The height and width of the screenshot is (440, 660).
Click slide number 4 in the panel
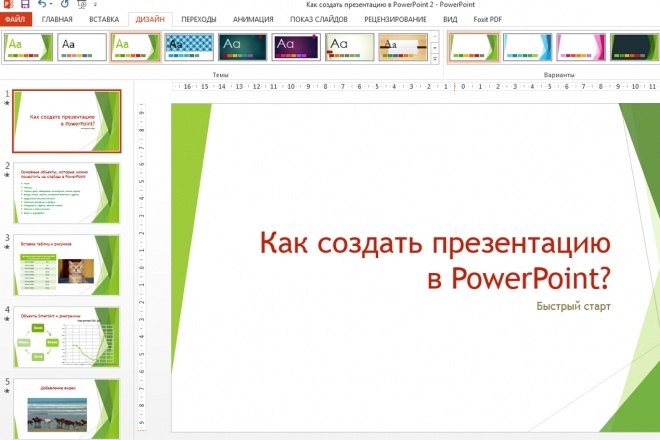[x=7, y=309]
